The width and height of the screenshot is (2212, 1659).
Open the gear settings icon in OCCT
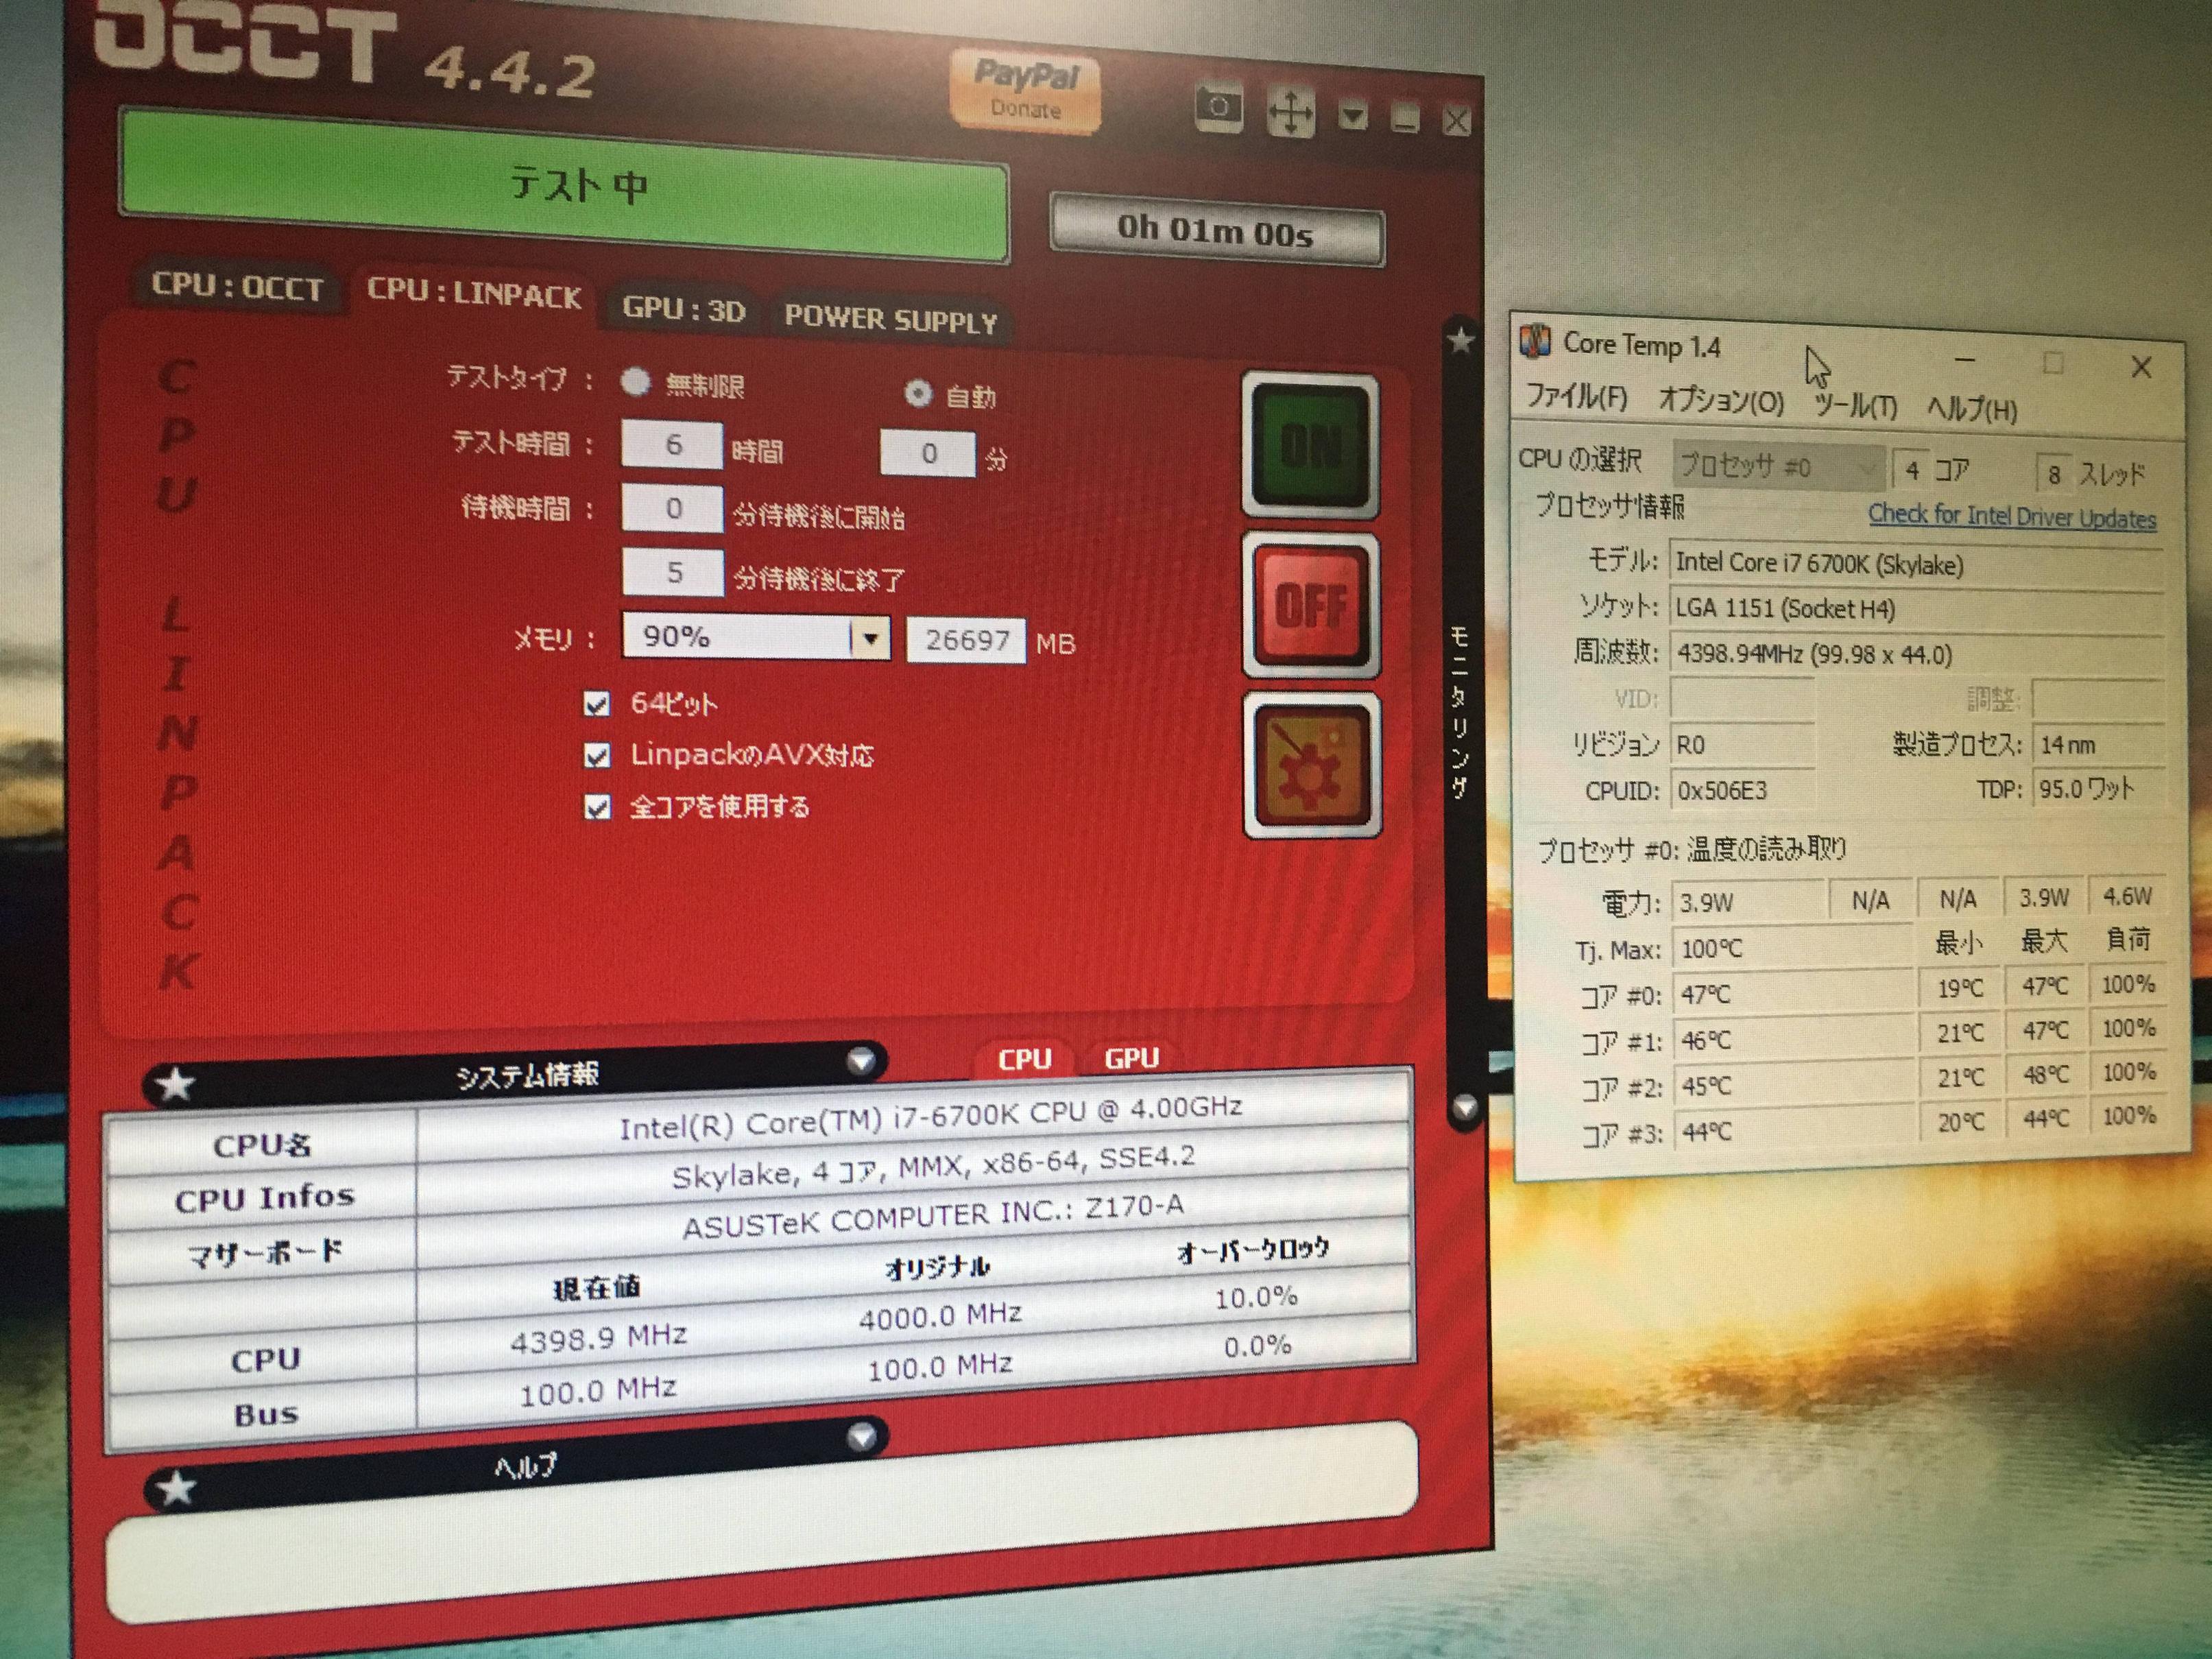(1312, 766)
